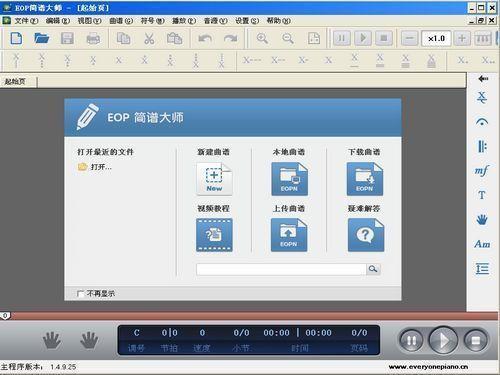Open the 曲谱 Score menu
Viewport: 500px width, 375px height.
click(121, 21)
